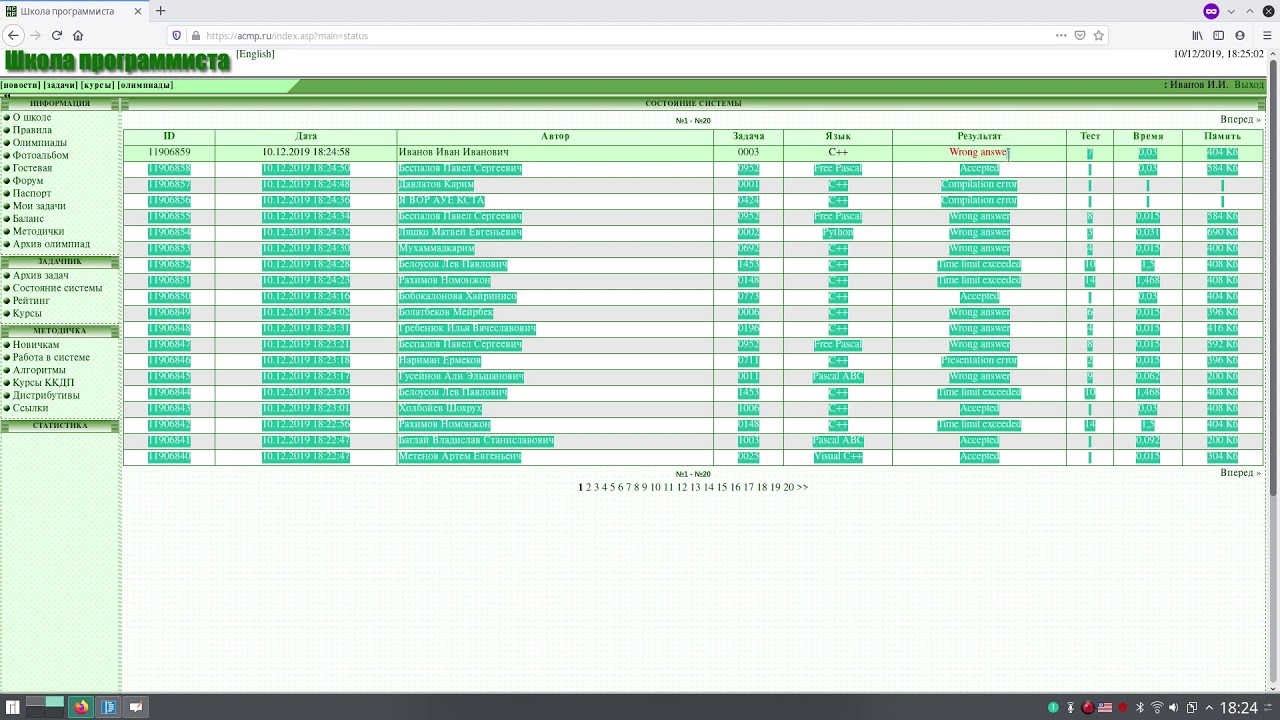Open page actions three-dot menu
Screen dimensions: 1280x720
point(1061,35)
